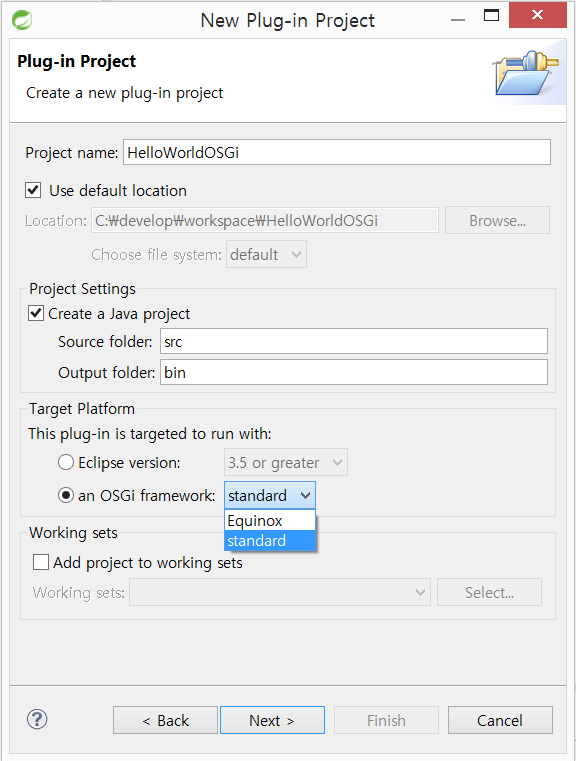
Task: Click the Source folder input field
Action: point(354,341)
